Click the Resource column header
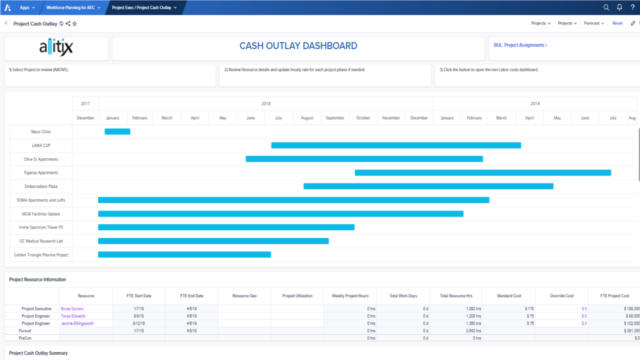The width and height of the screenshot is (640, 360). [86, 296]
